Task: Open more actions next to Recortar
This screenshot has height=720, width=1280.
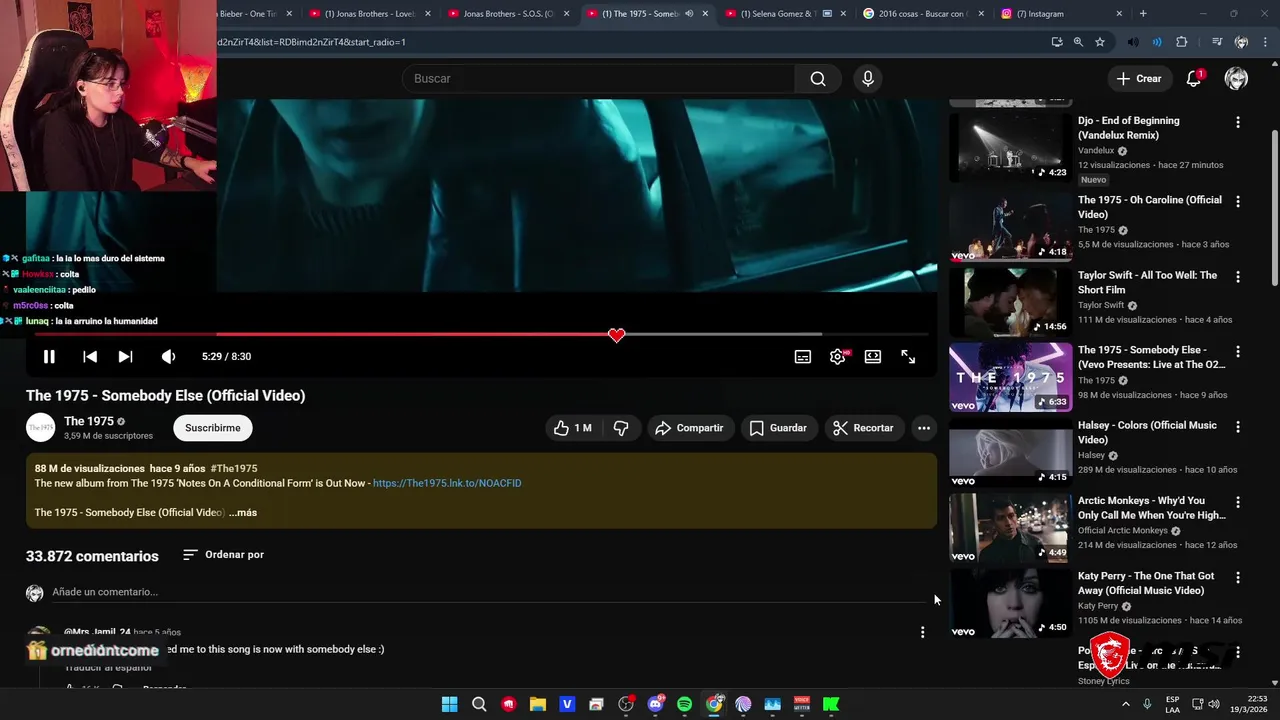Action: (x=924, y=428)
